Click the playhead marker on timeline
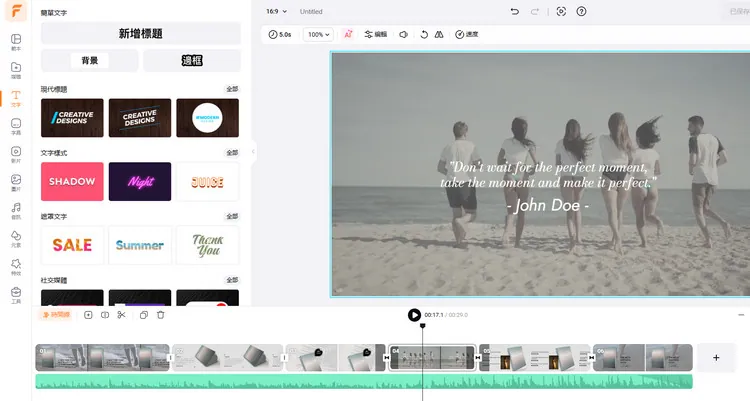 click(x=422, y=326)
